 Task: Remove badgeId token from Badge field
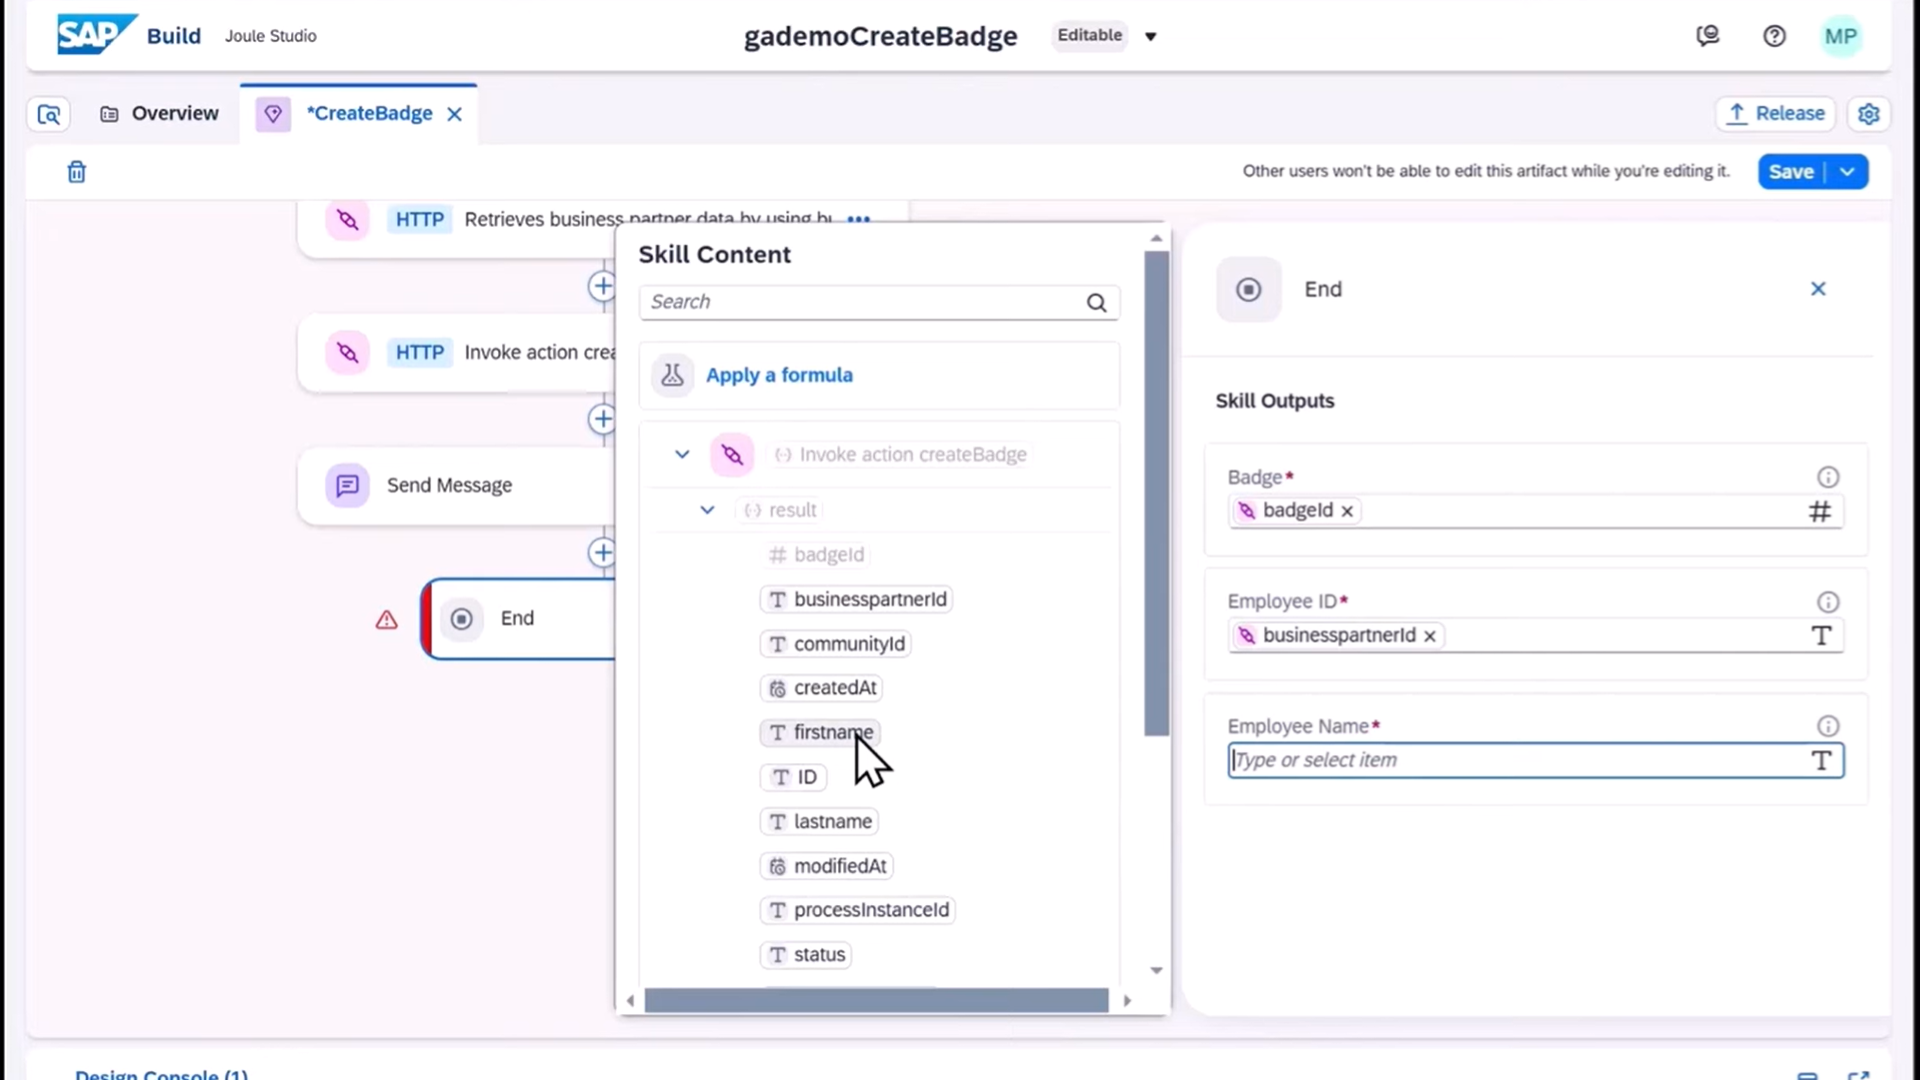pyautogui.click(x=1347, y=511)
